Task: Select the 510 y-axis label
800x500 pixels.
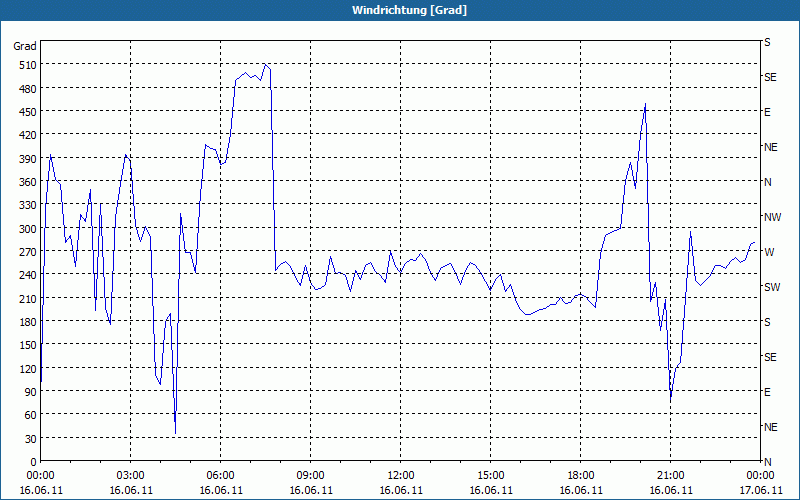Action: point(28,65)
